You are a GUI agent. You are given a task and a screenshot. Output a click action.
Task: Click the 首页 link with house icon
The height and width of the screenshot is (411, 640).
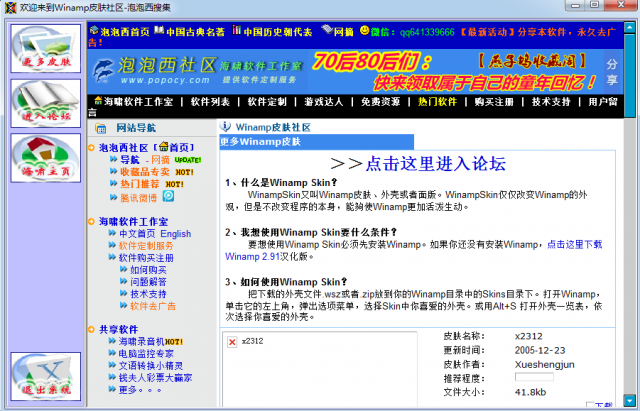174,147
